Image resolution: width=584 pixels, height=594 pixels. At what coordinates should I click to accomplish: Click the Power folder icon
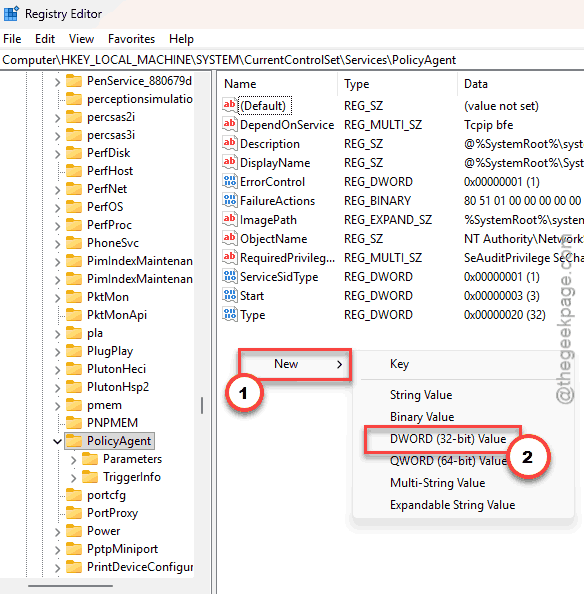(74, 531)
